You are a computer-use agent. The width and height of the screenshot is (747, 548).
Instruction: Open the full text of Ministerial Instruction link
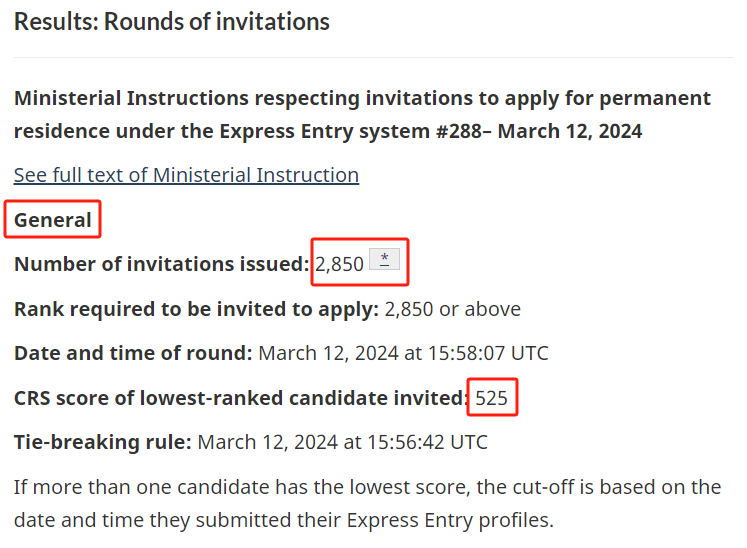click(186, 175)
